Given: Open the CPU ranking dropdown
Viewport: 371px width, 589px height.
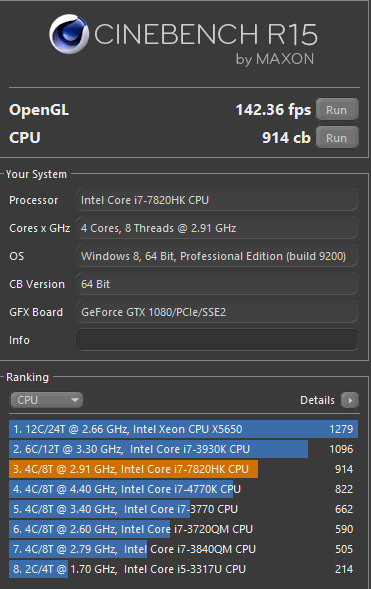Looking at the screenshot, I should click(x=47, y=400).
